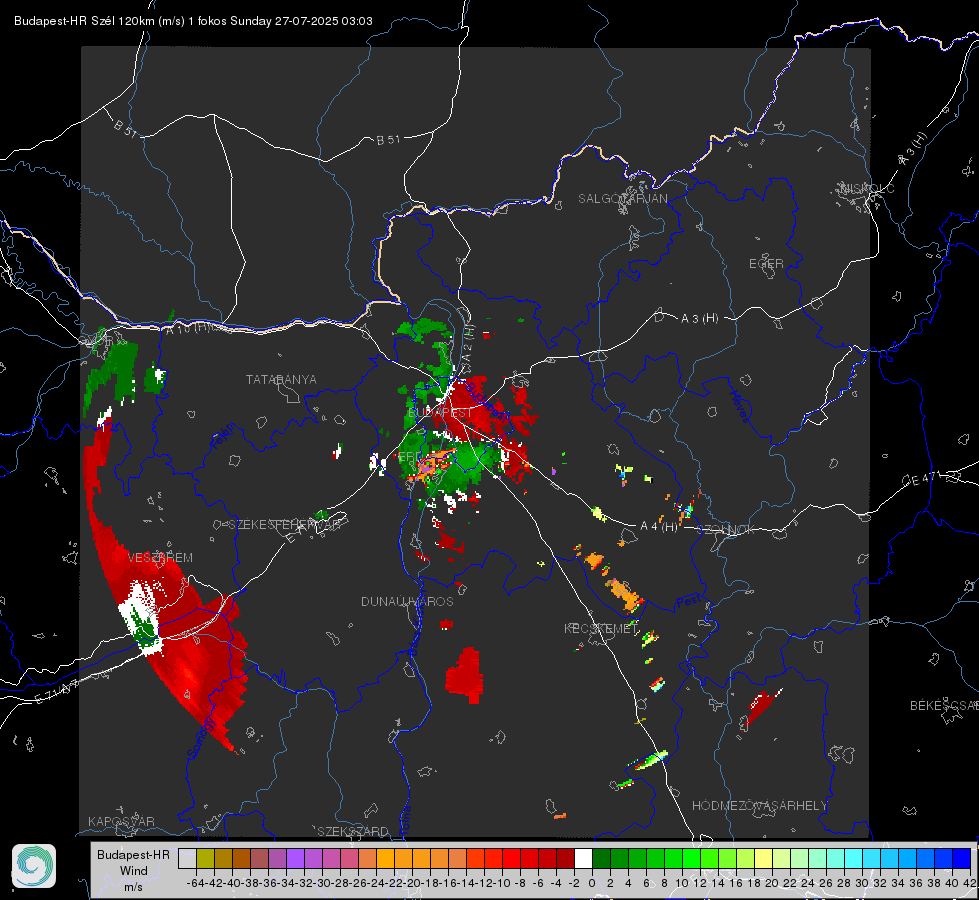979x900 pixels.
Task: Pick the bright red swatch between -10 and -8
Action: coord(511,858)
